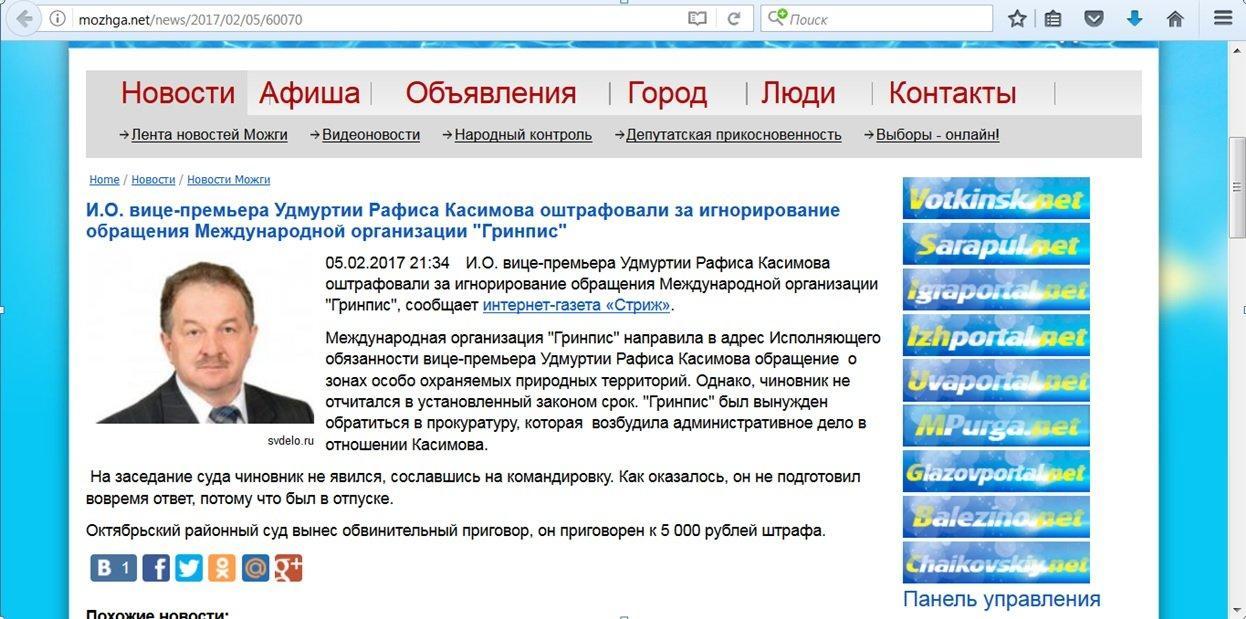
Task: Click in the Поиск search field
Action: point(885,19)
